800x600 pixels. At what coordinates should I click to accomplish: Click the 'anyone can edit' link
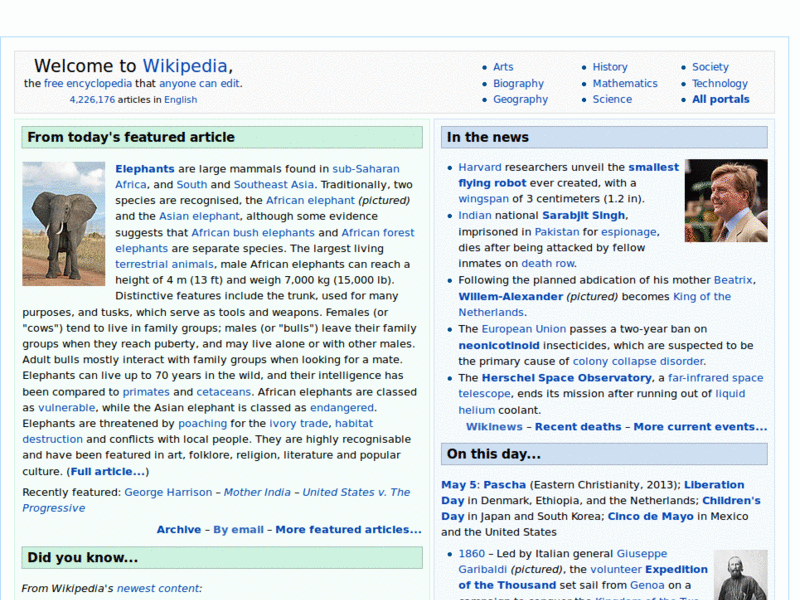click(x=199, y=83)
